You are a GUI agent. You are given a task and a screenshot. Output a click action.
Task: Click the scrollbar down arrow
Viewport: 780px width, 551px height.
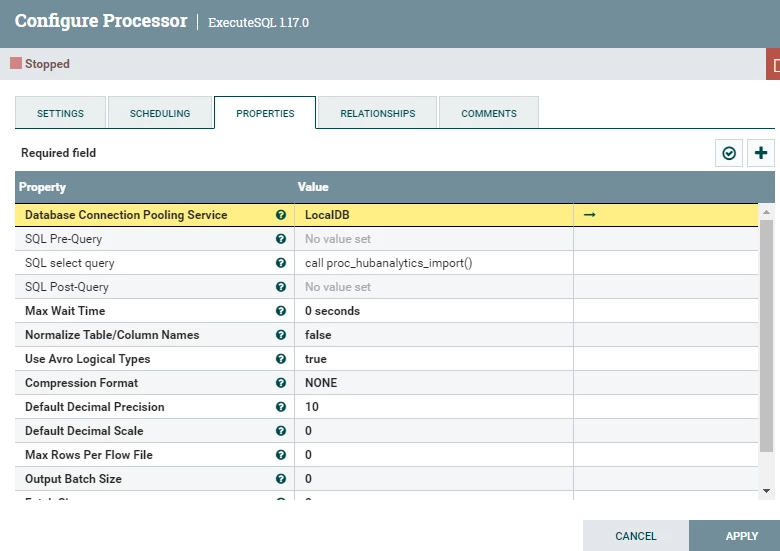click(767, 491)
